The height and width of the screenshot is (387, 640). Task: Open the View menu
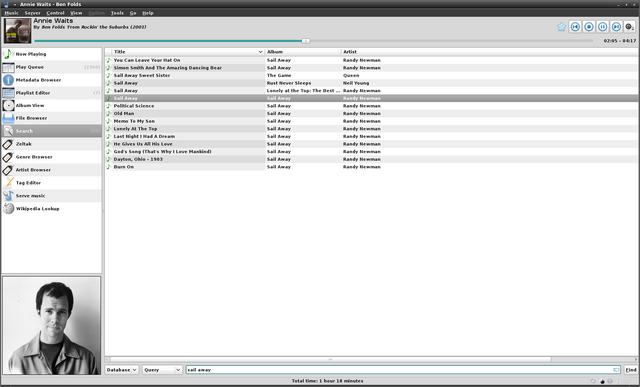[x=76, y=13]
